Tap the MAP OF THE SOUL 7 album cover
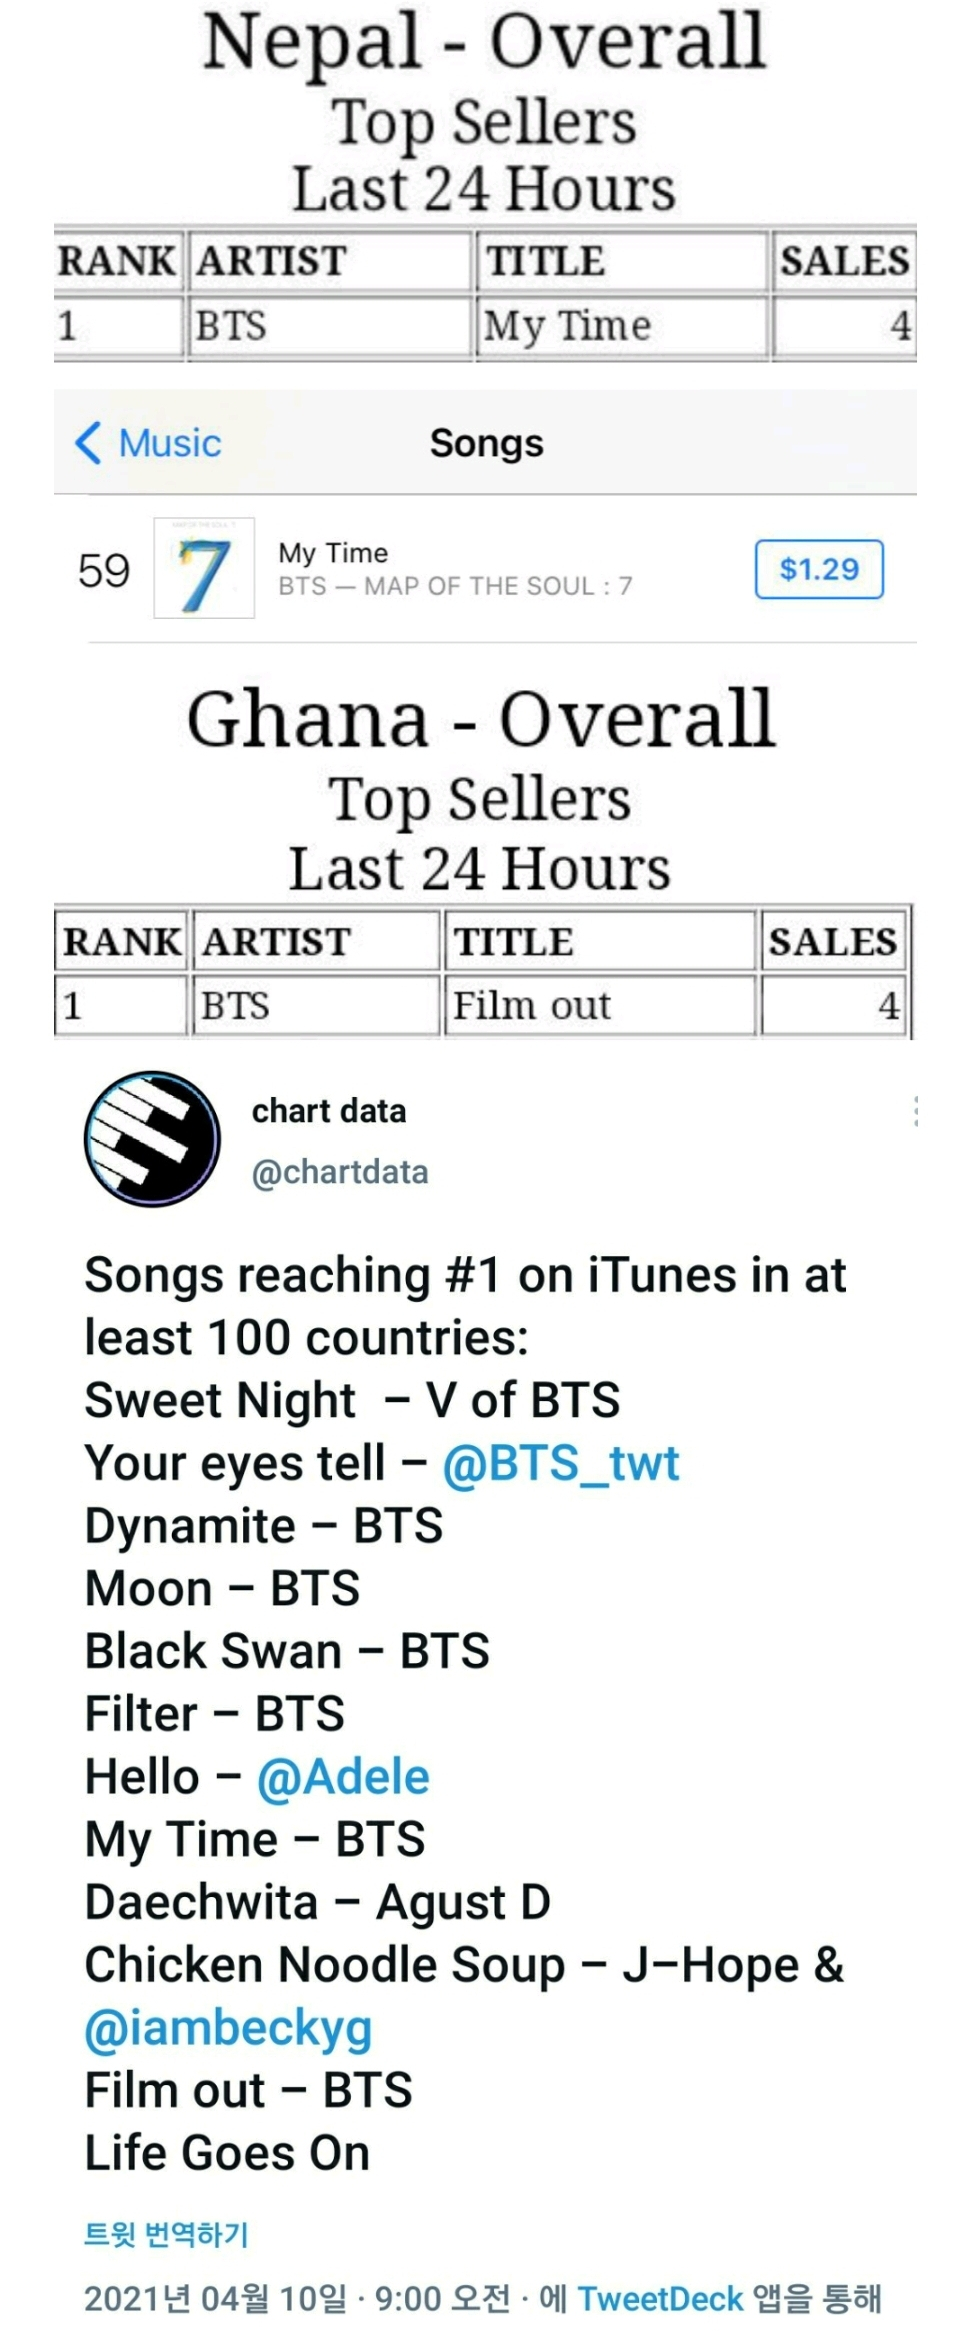This screenshot has width=967, height=2339. (204, 568)
